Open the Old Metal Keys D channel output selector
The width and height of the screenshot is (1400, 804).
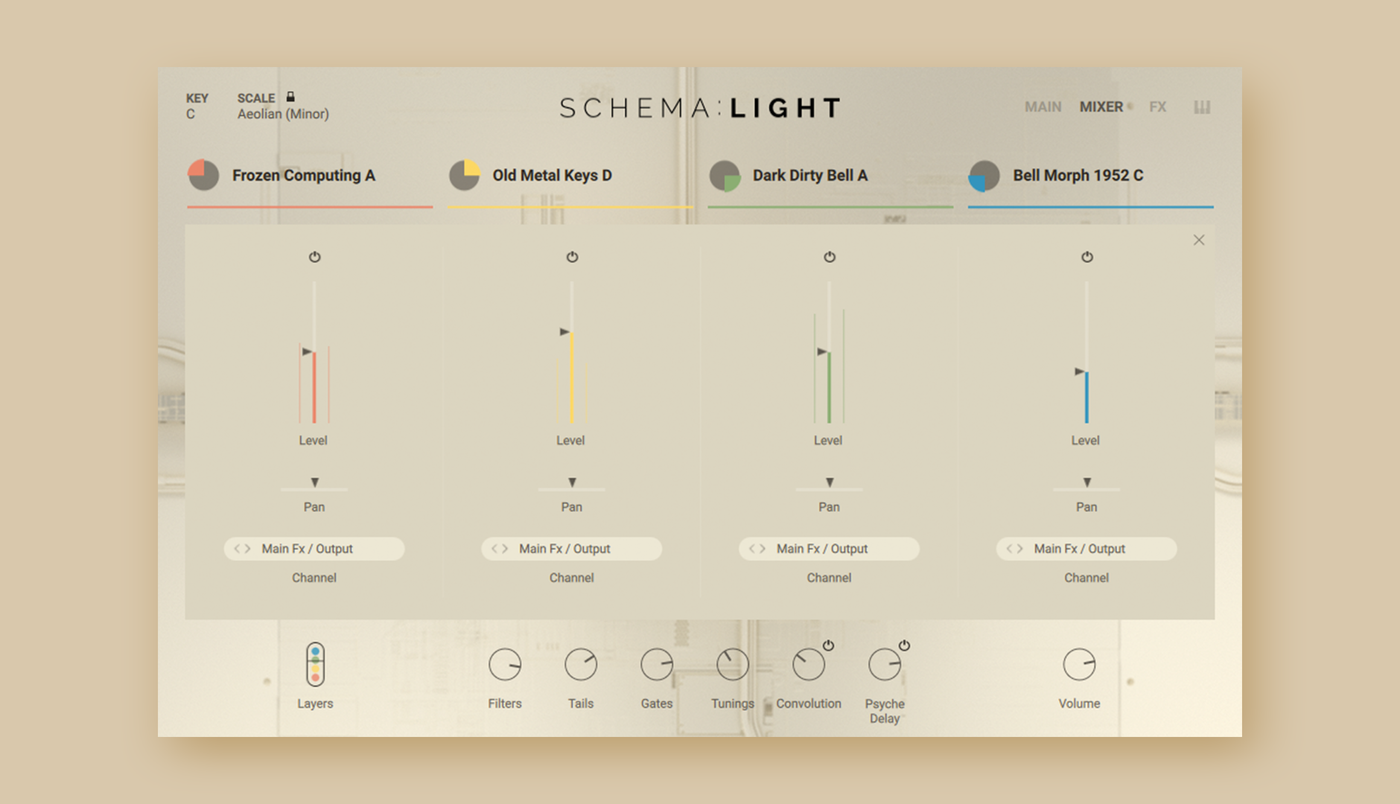(572, 549)
